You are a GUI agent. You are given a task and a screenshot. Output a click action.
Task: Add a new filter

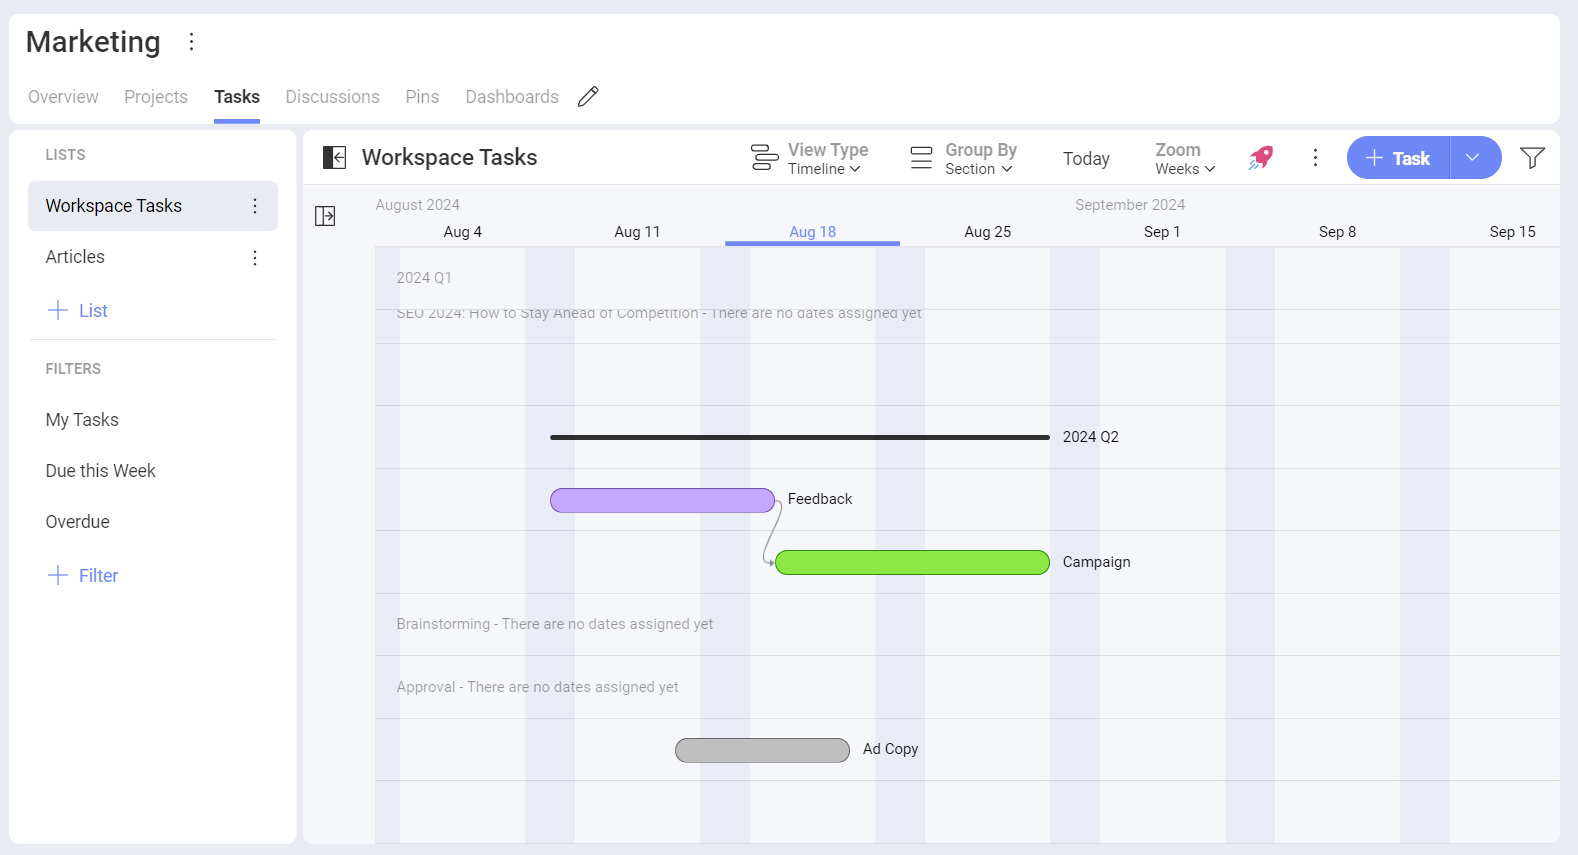[83, 575]
